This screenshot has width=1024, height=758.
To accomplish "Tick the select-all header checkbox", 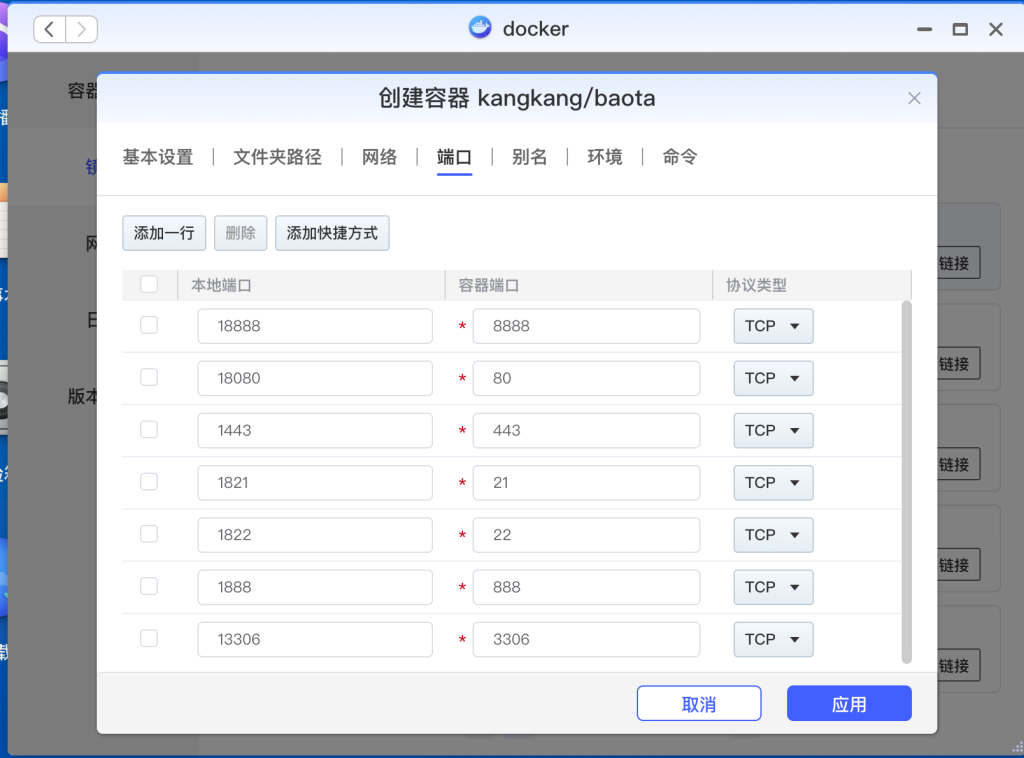I will coord(149,285).
